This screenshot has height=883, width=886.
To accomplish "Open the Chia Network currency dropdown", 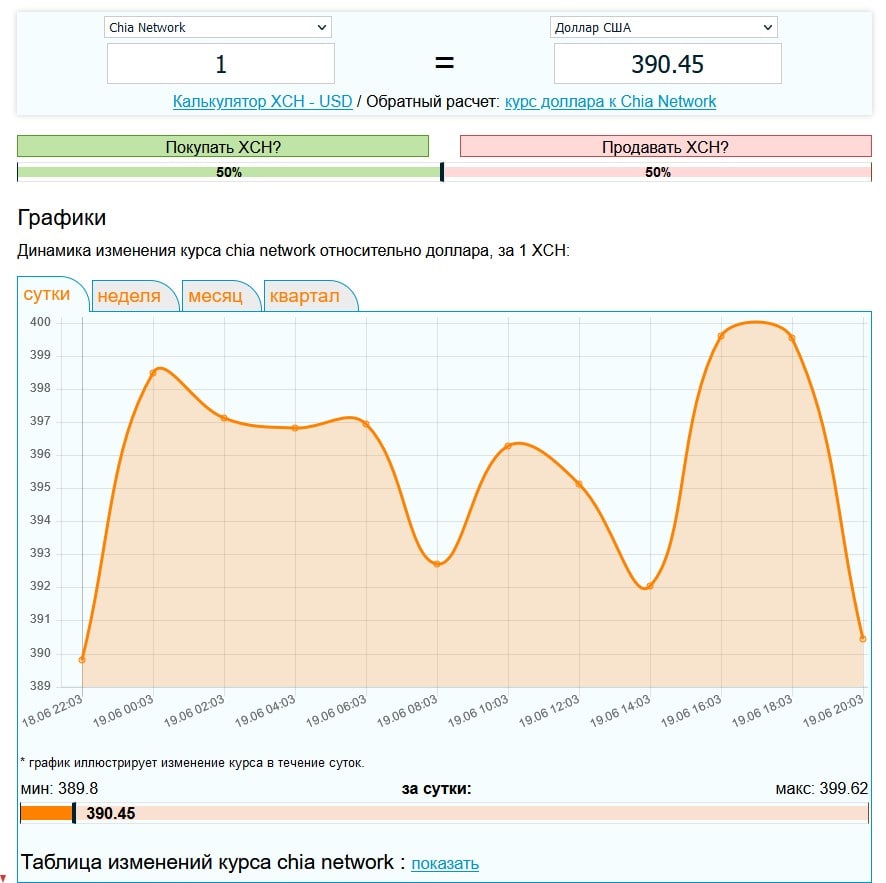I will (x=218, y=27).
